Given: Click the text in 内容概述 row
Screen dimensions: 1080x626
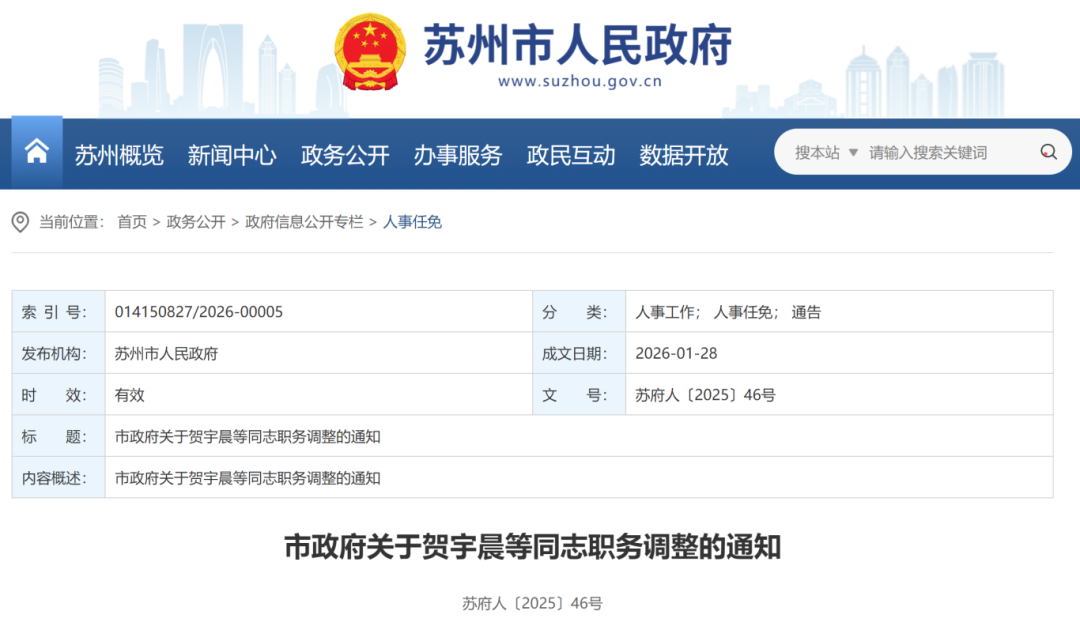Looking at the screenshot, I should point(247,478).
